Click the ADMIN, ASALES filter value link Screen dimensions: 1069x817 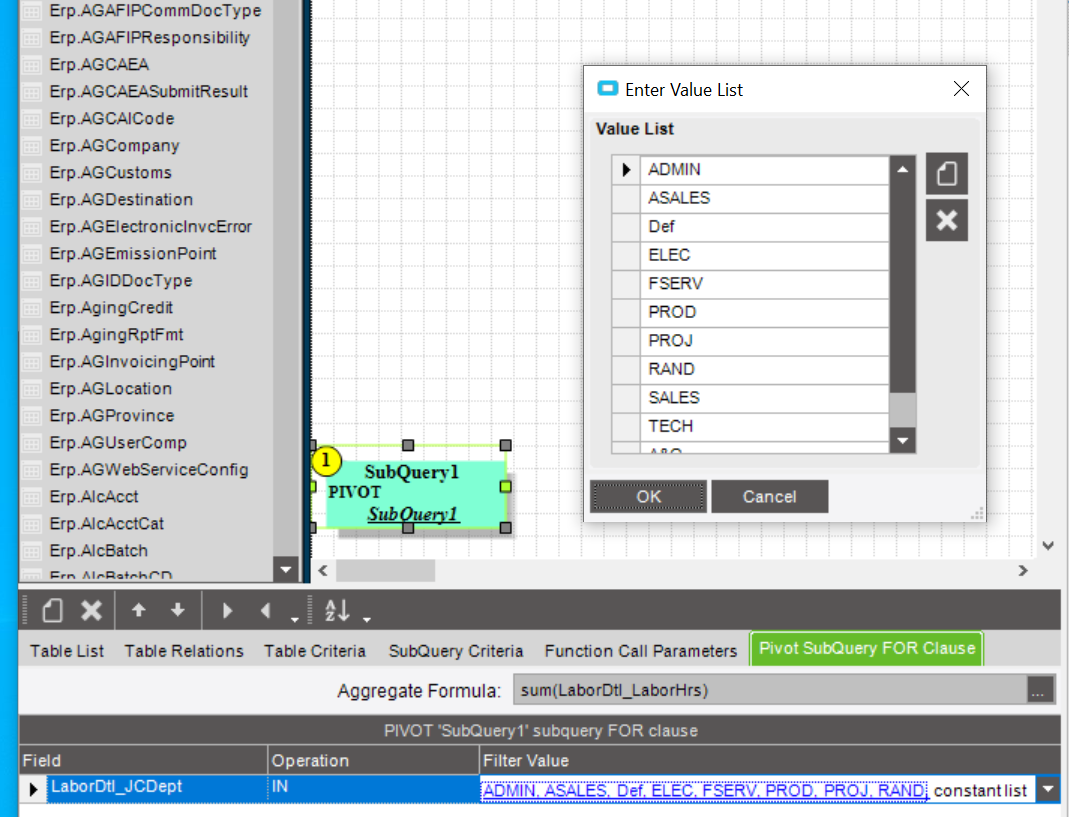tap(704, 790)
